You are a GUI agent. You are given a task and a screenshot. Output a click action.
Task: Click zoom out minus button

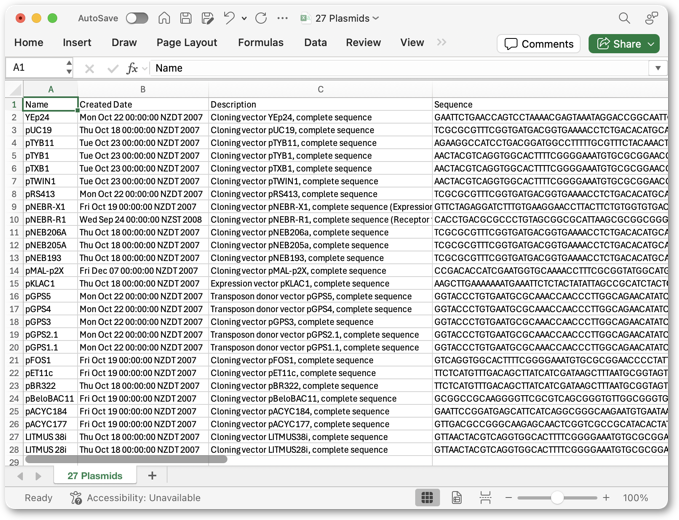(508, 498)
